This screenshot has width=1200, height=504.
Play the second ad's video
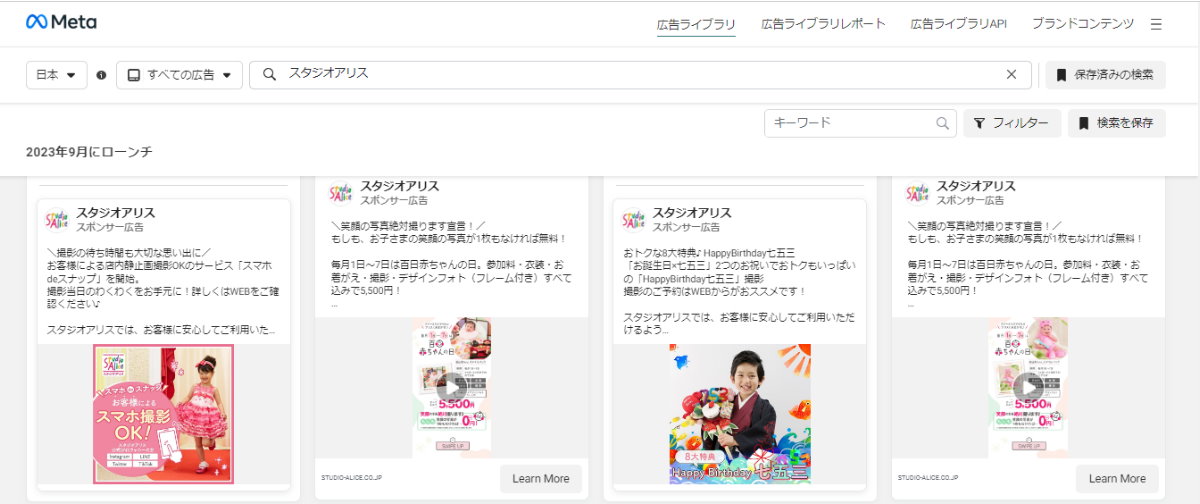tap(452, 387)
